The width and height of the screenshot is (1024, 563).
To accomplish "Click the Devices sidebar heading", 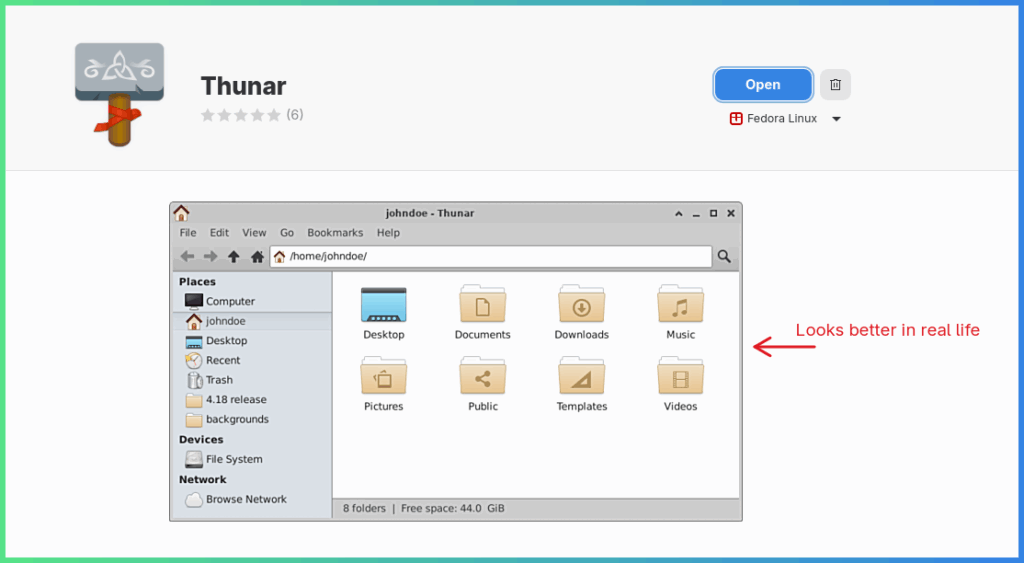I will pyautogui.click(x=201, y=440).
